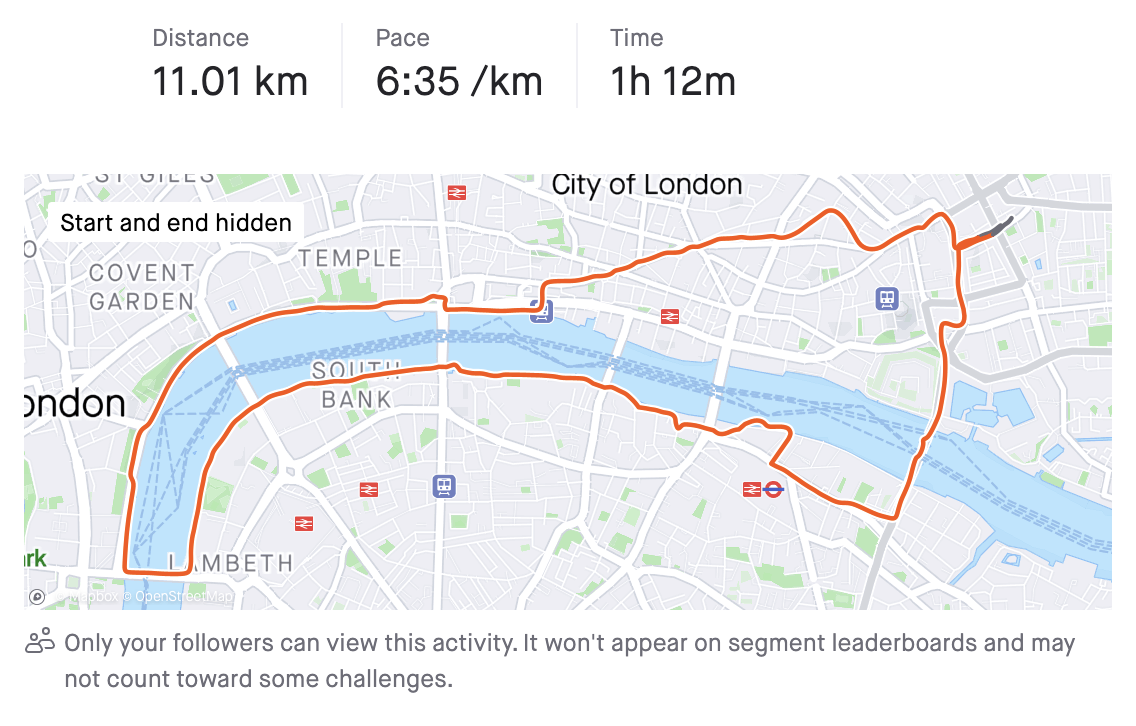Click the London Underground roundel icon
The height and width of the screenshot is (726, 1136).
tap(773, 489)
